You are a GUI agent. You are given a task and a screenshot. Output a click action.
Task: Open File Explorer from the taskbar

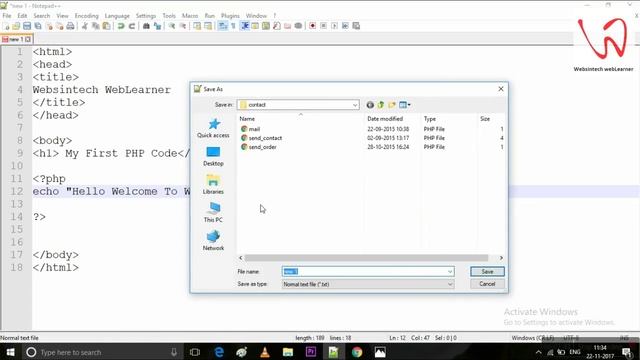[288, 352]
